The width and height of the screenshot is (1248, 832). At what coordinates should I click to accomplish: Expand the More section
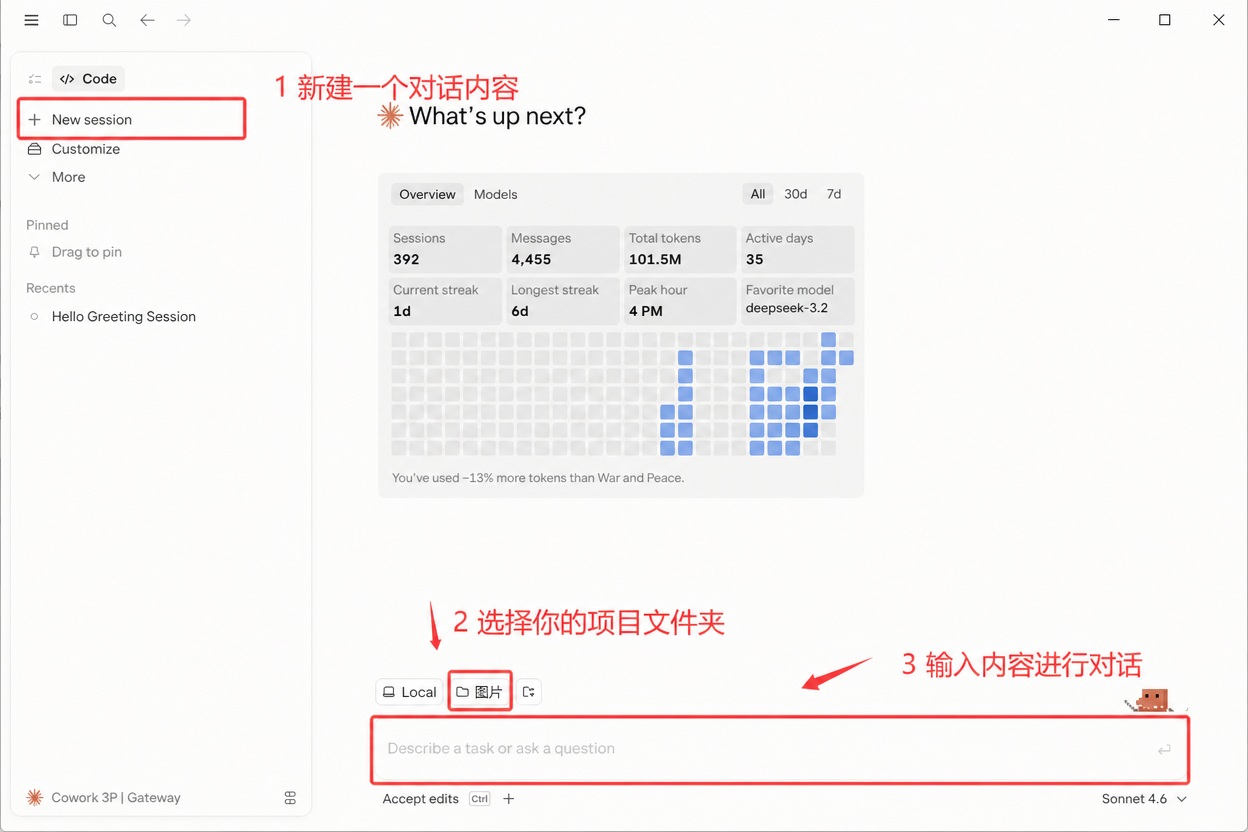(56, 177)
